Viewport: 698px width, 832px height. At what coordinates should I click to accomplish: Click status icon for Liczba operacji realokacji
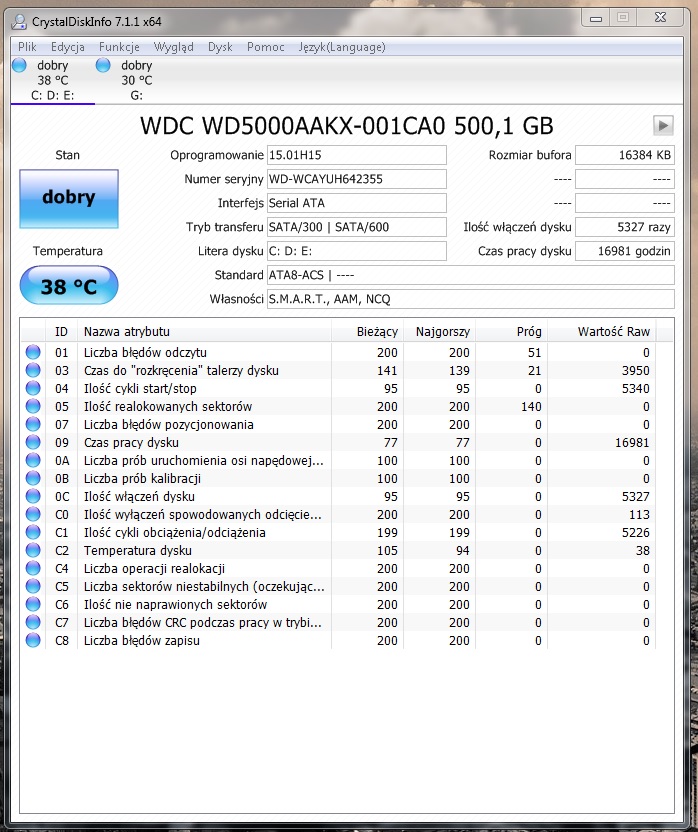click(x=33, y=569)
